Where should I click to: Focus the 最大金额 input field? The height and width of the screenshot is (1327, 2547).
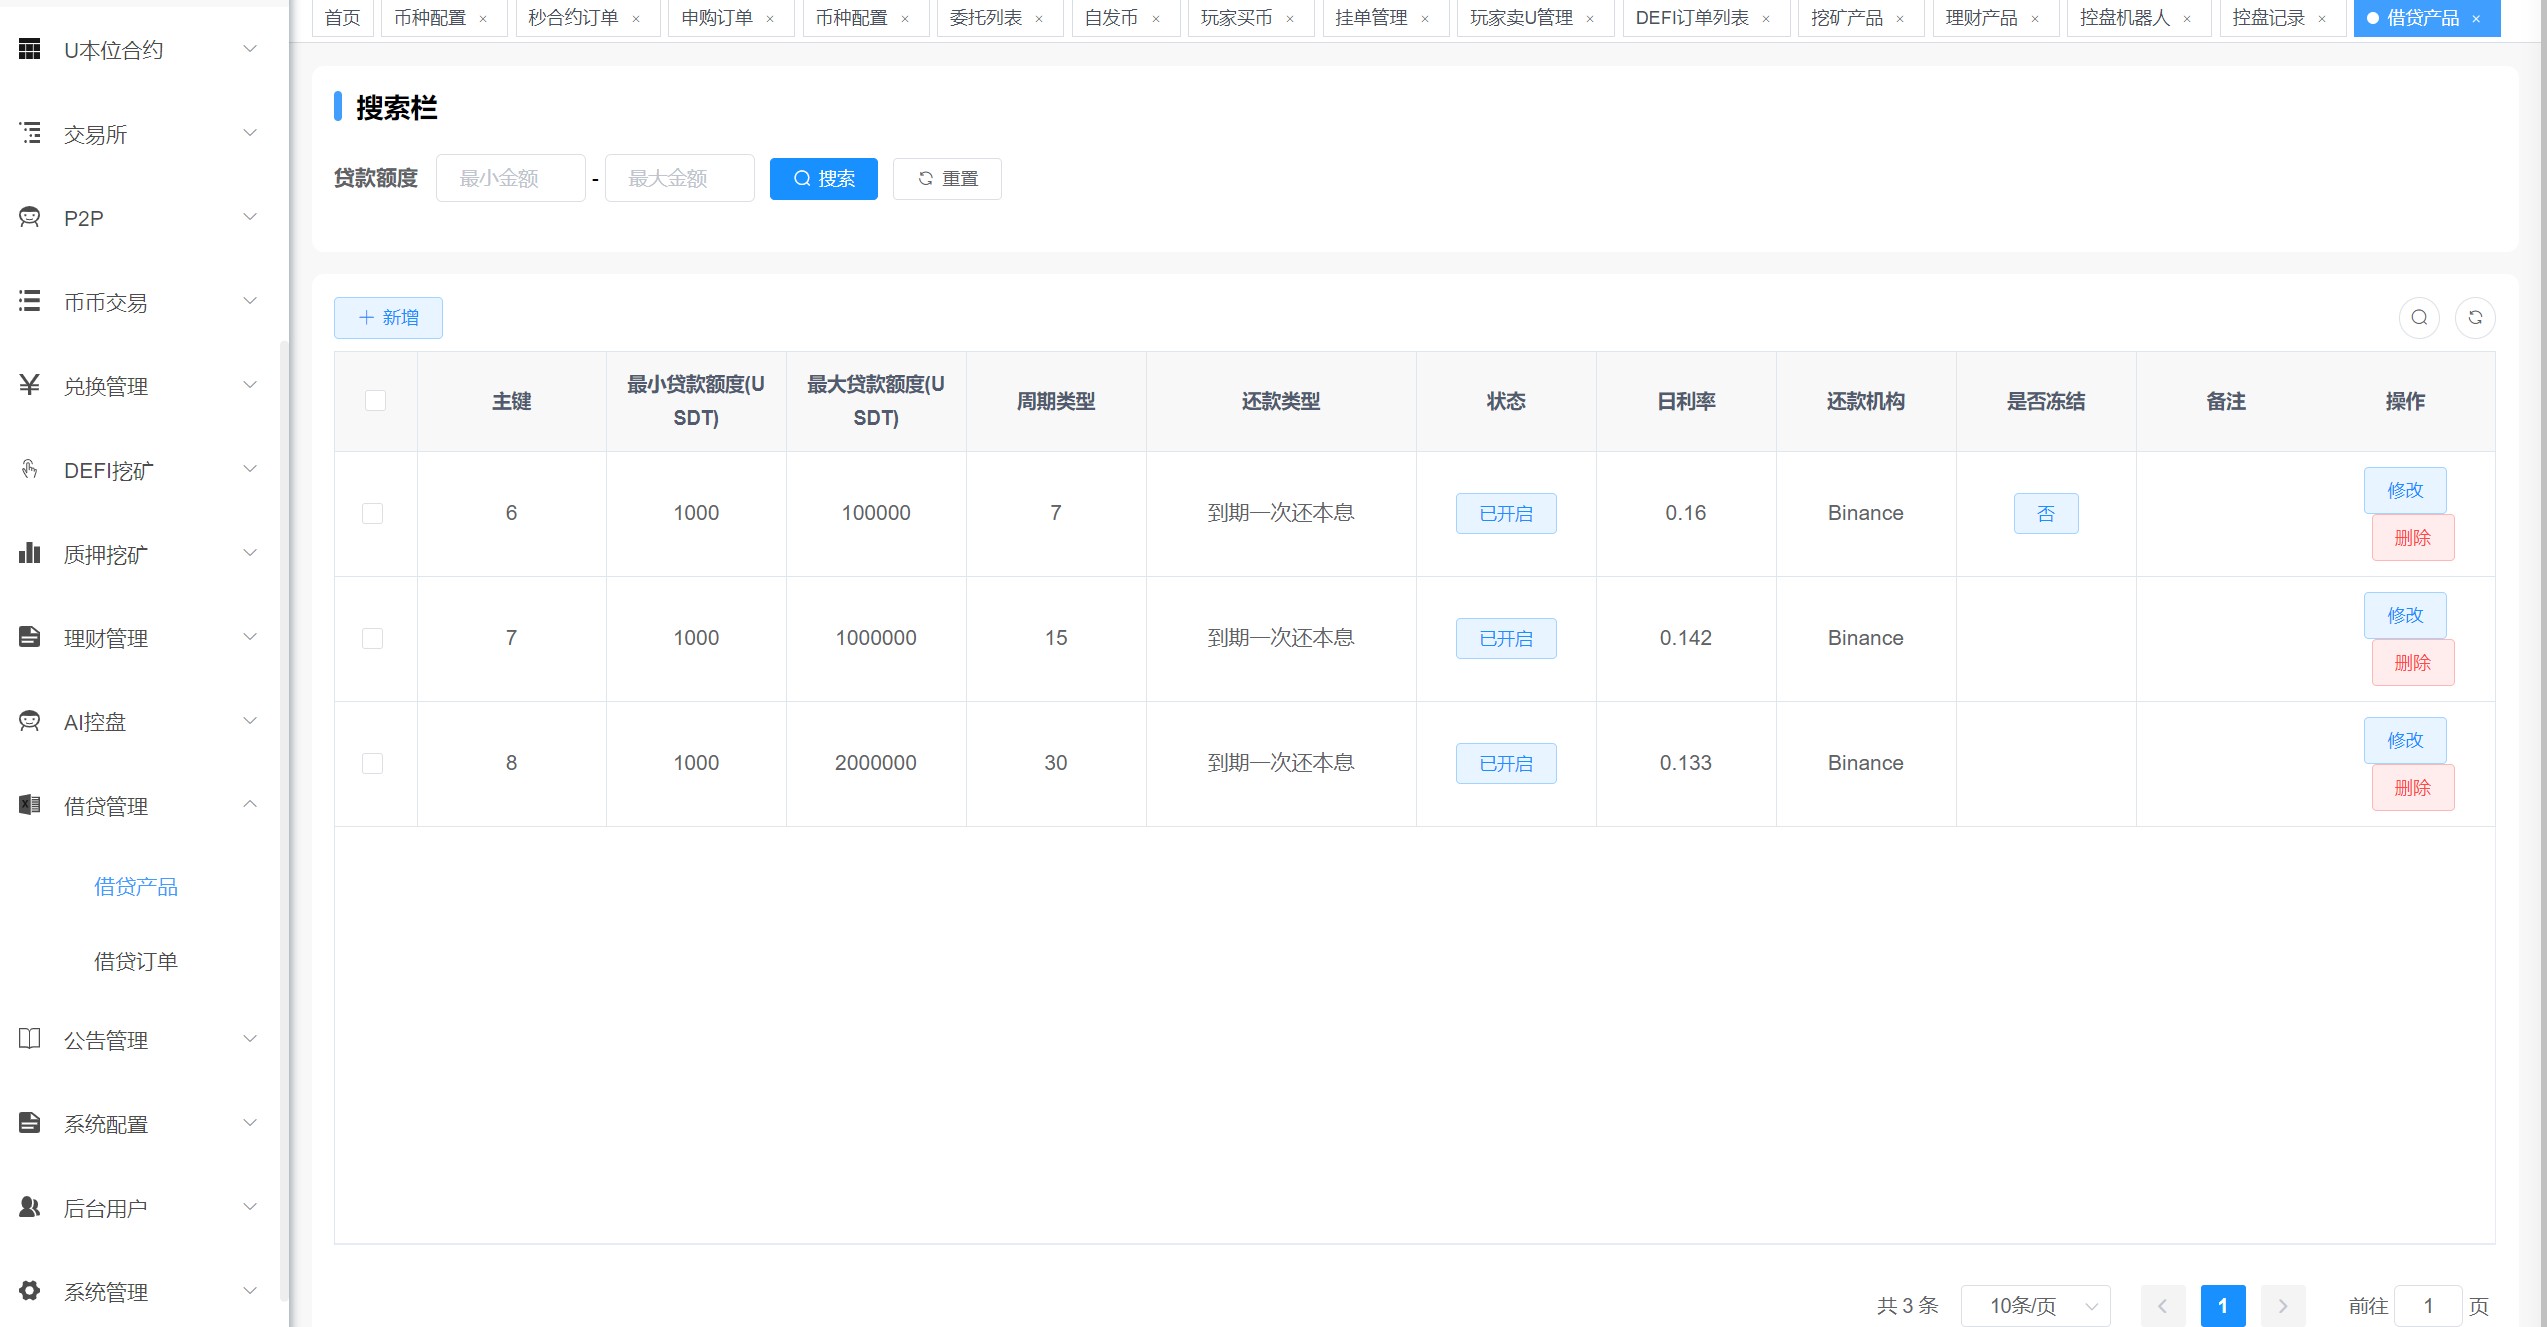(x=680, y=179)
